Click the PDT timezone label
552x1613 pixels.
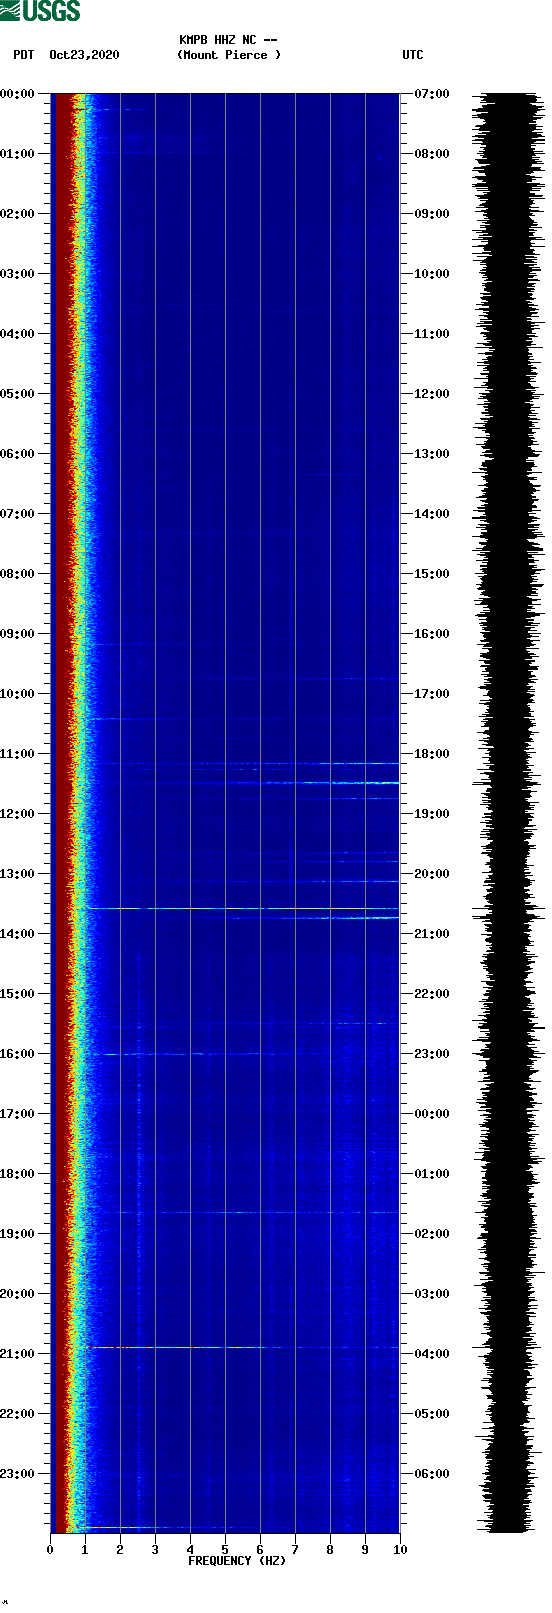coord(24,55)
